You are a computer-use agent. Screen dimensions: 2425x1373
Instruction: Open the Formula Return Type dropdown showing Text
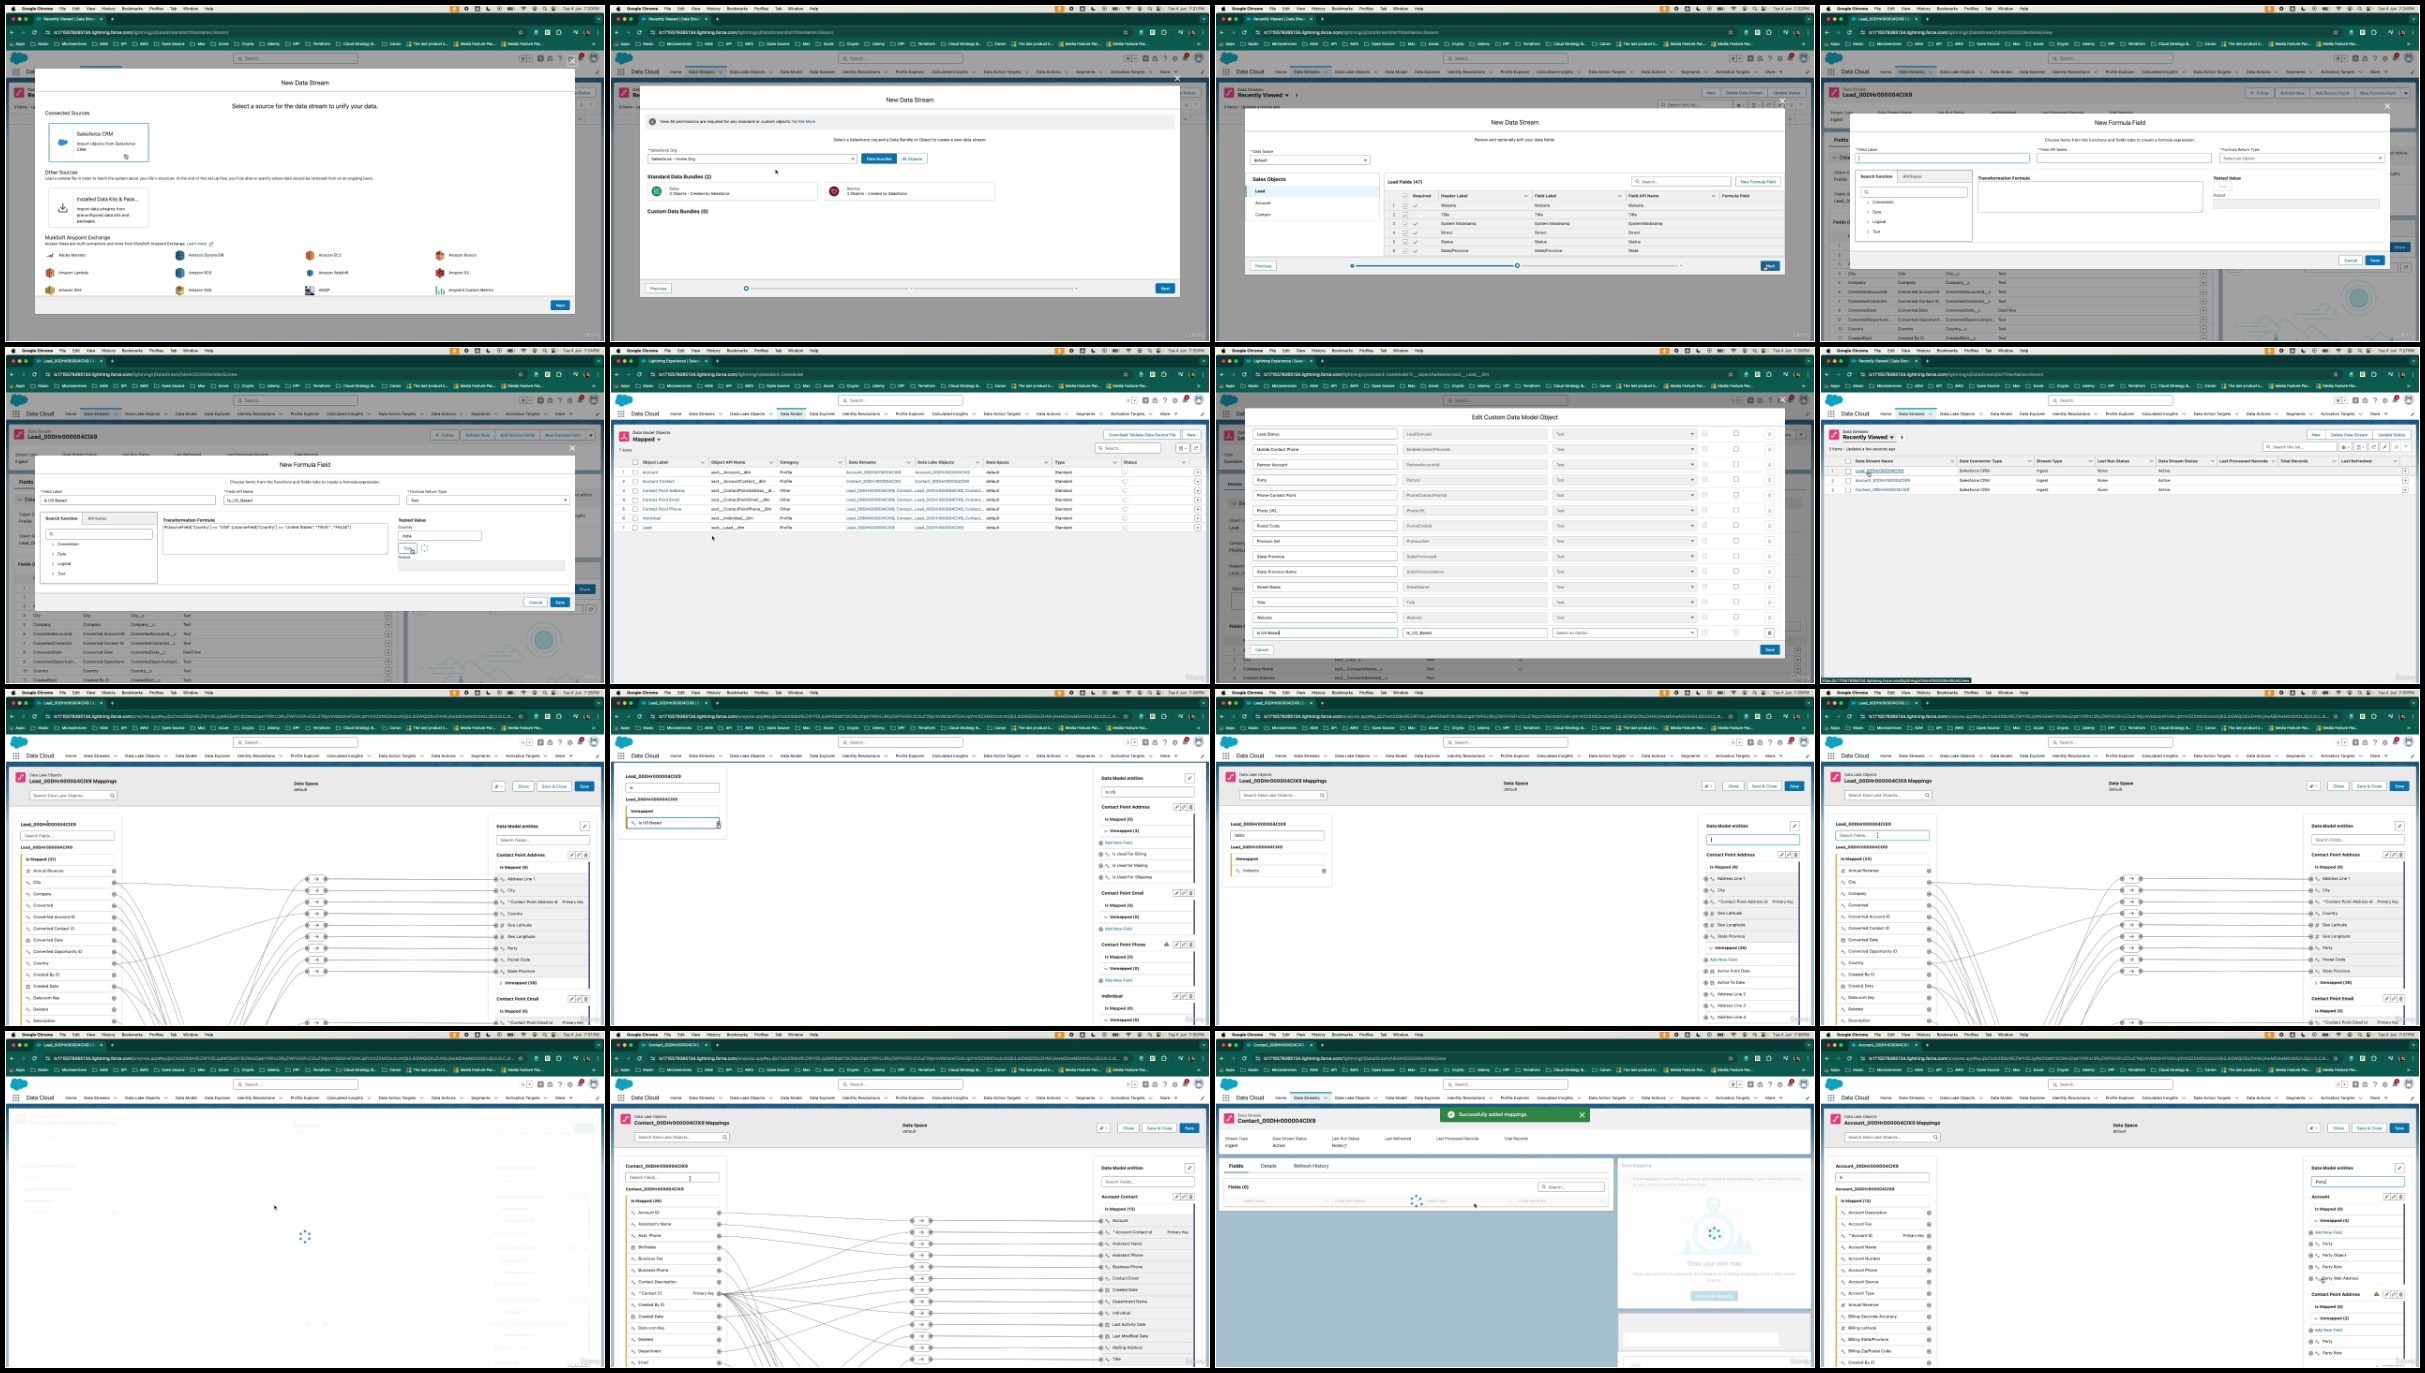click(x=488, y=500)
